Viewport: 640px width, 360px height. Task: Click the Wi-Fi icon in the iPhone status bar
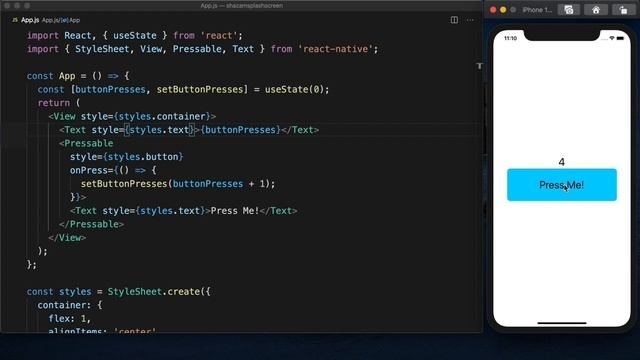pos(612,38)
